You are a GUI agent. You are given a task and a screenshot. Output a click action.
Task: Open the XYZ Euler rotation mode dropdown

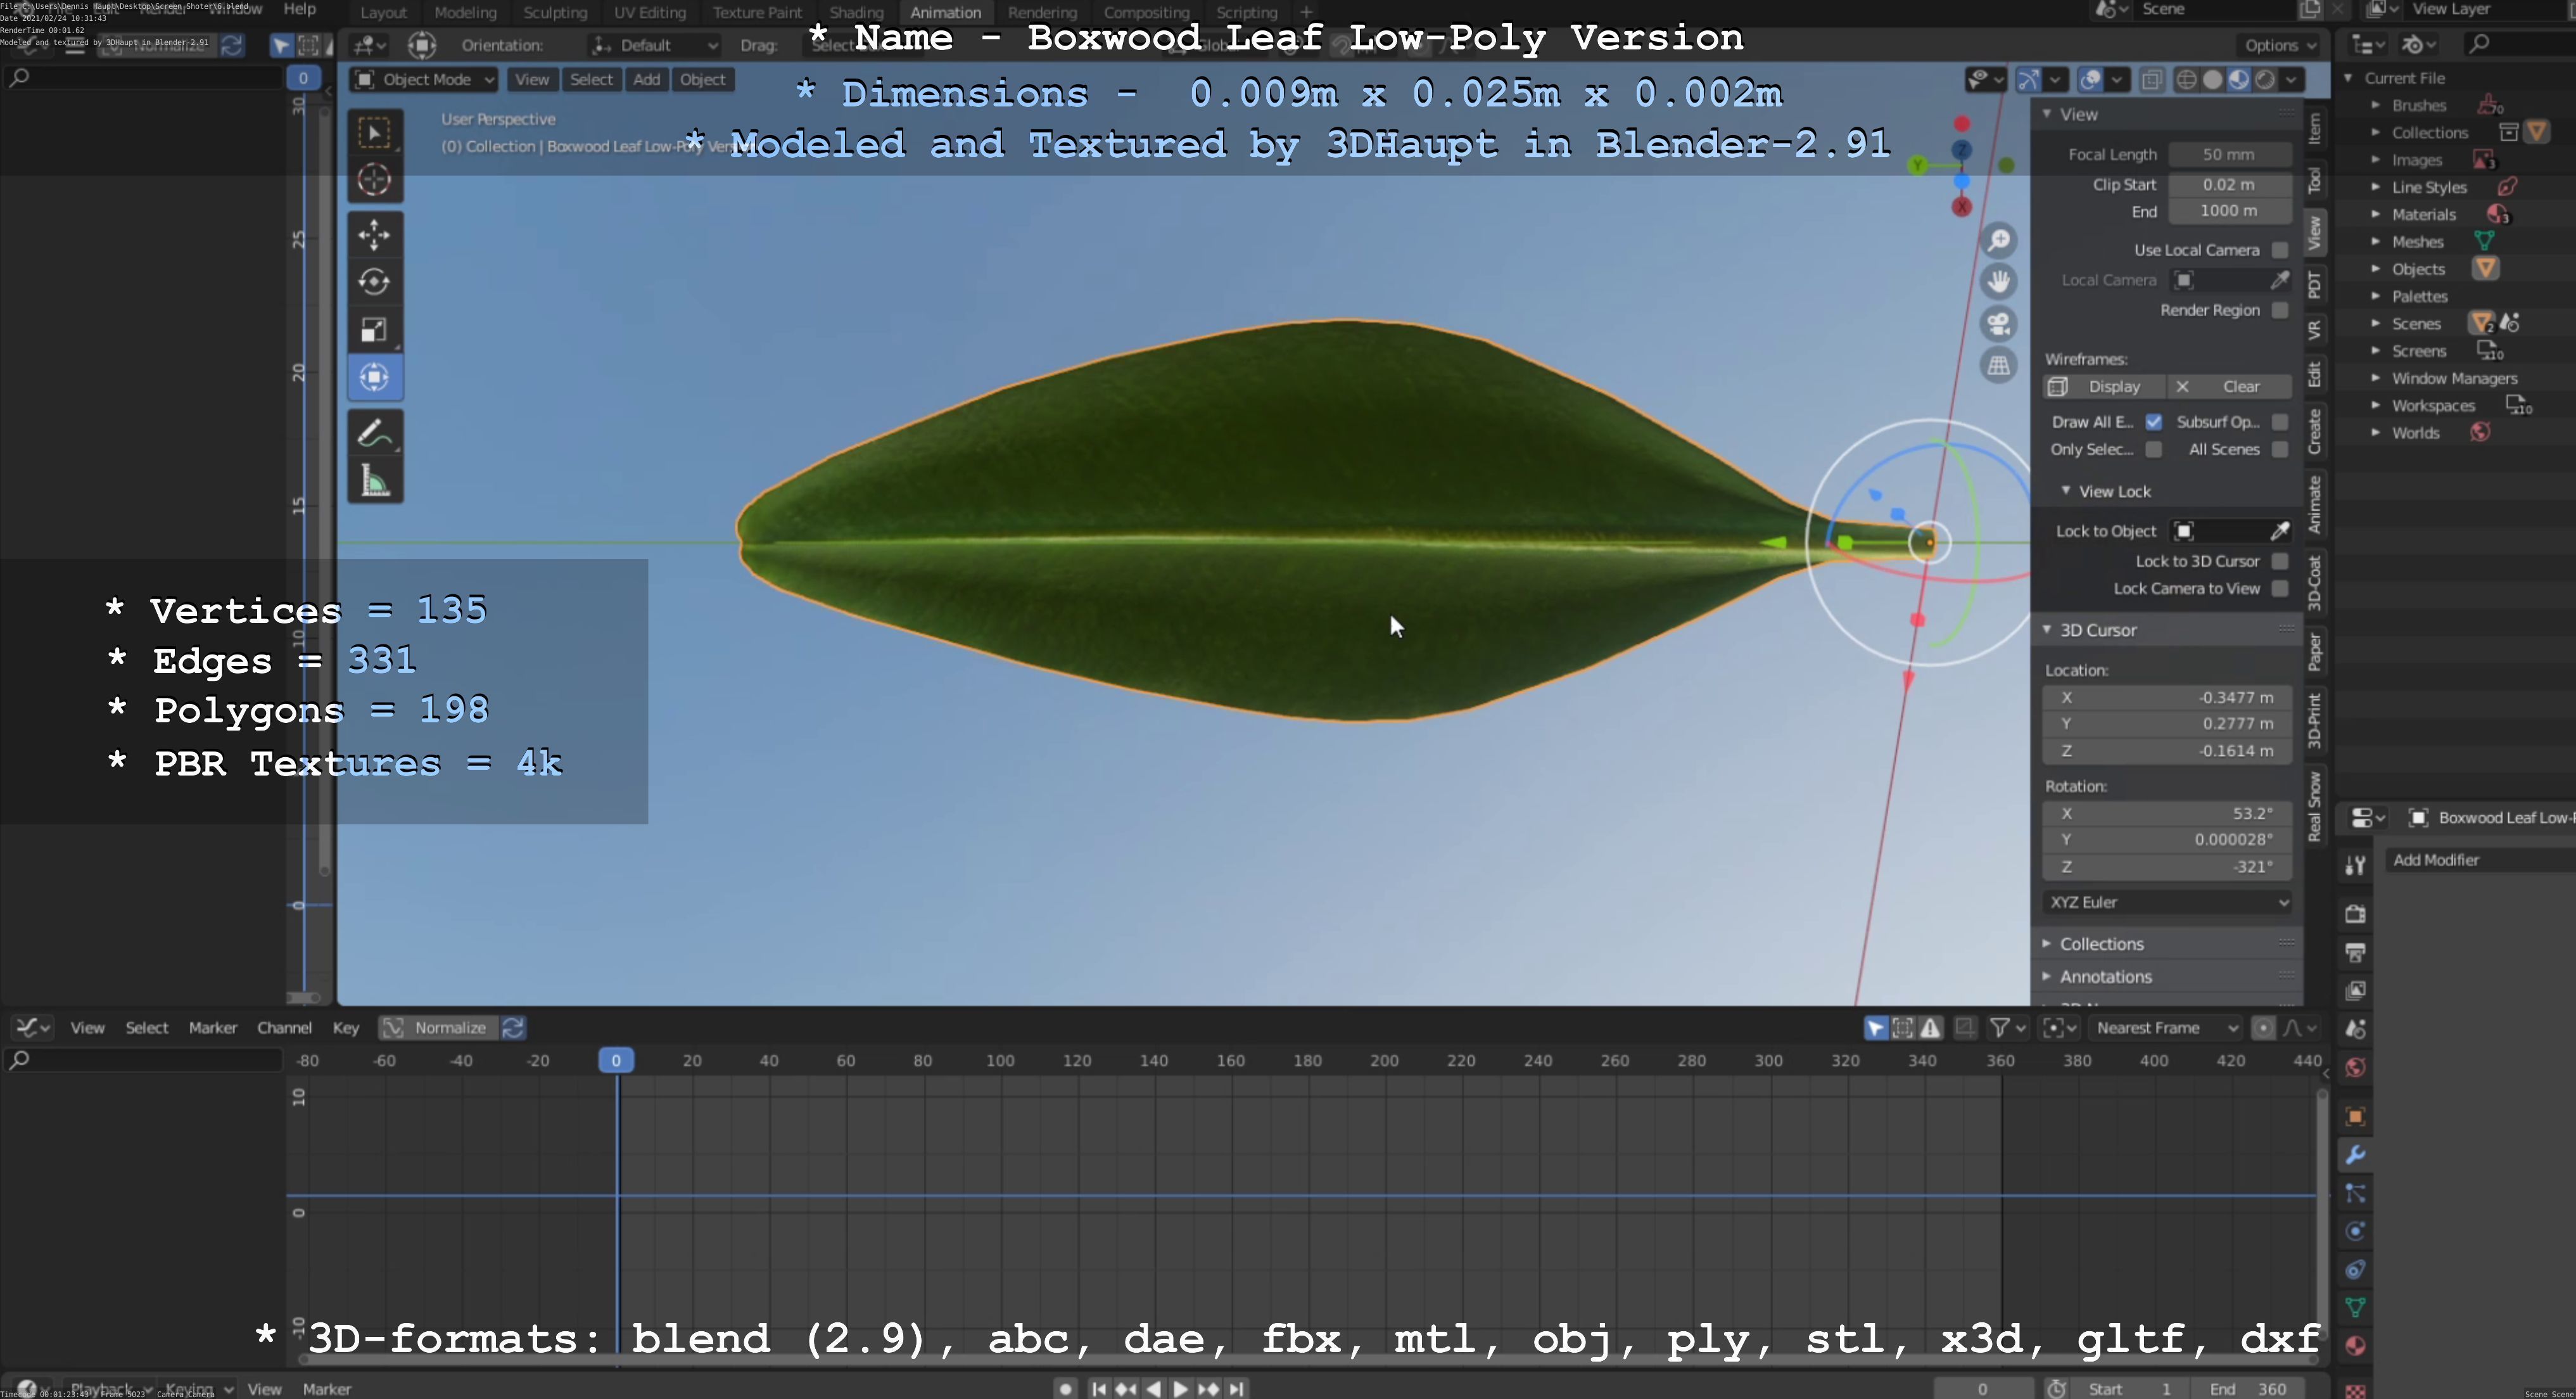pos(2167,902)
